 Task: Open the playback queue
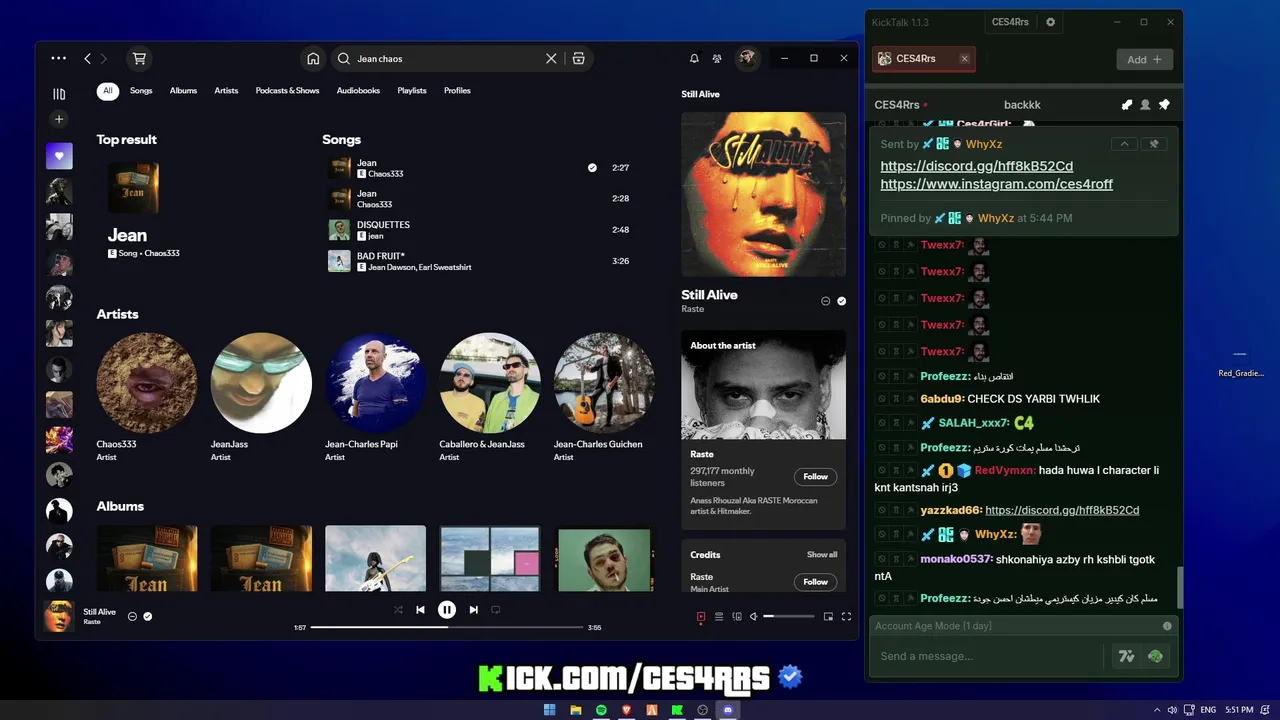718,617
